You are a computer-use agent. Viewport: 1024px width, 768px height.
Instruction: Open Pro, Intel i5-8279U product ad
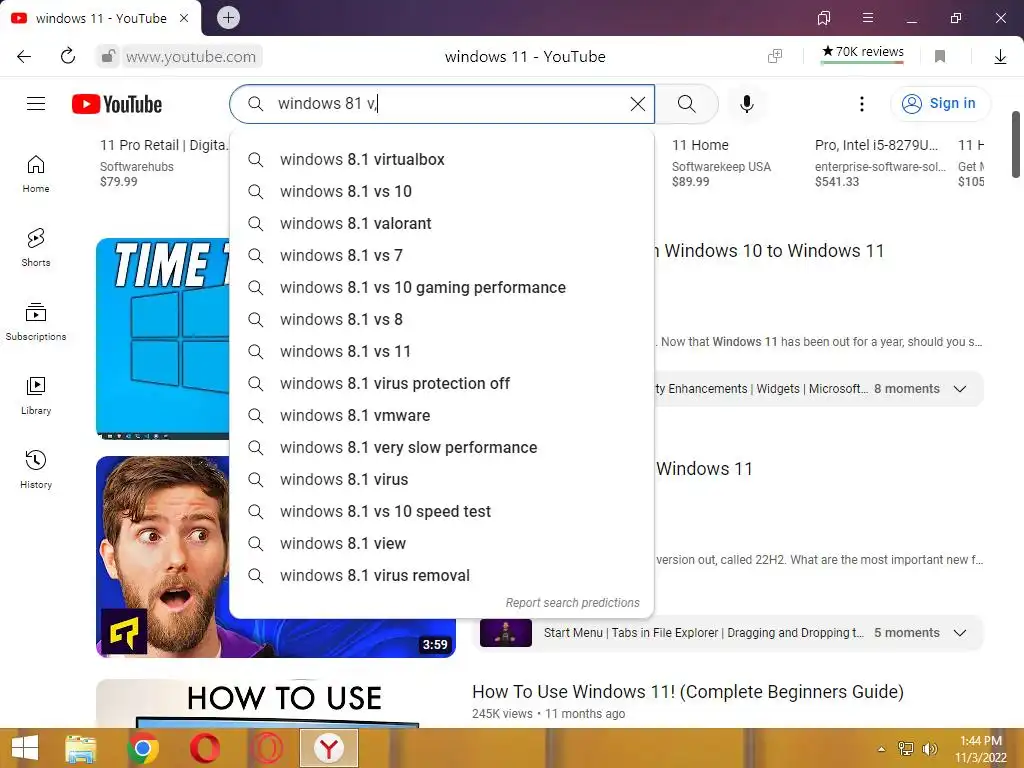880,163
